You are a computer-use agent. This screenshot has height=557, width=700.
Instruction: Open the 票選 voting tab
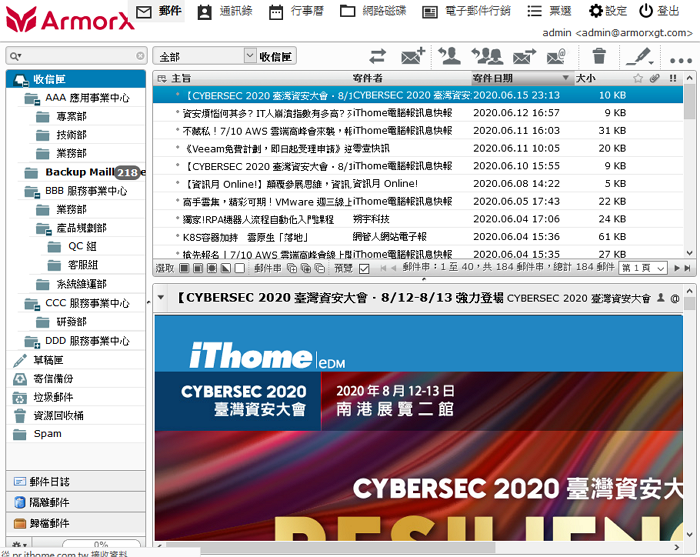549,11
